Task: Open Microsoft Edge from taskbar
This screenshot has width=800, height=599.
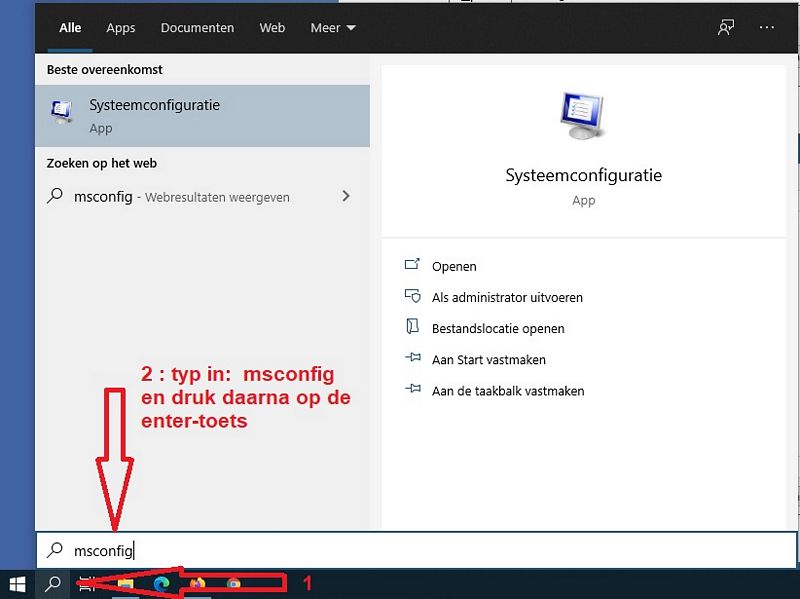Action: click(162, 584)
